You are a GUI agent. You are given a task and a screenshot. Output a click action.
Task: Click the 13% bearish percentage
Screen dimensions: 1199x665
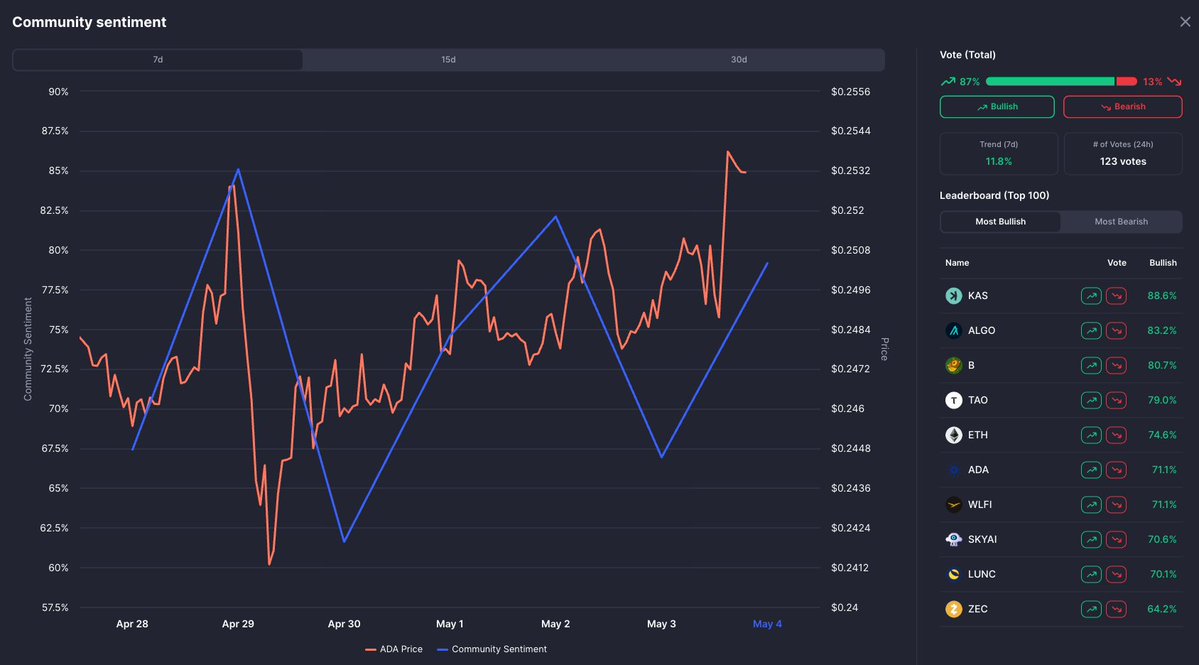click(1152, 82)
